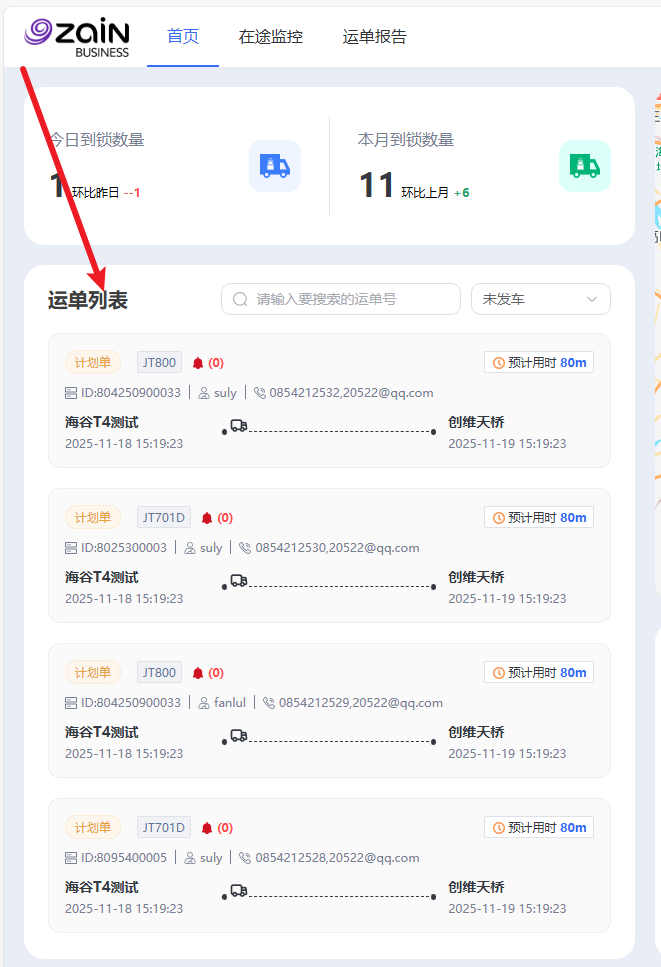Viewport: 661px width, 967px height.
Task: Switch to the 首页 tab
Action: pyautogui.click(x=183, y=37)
